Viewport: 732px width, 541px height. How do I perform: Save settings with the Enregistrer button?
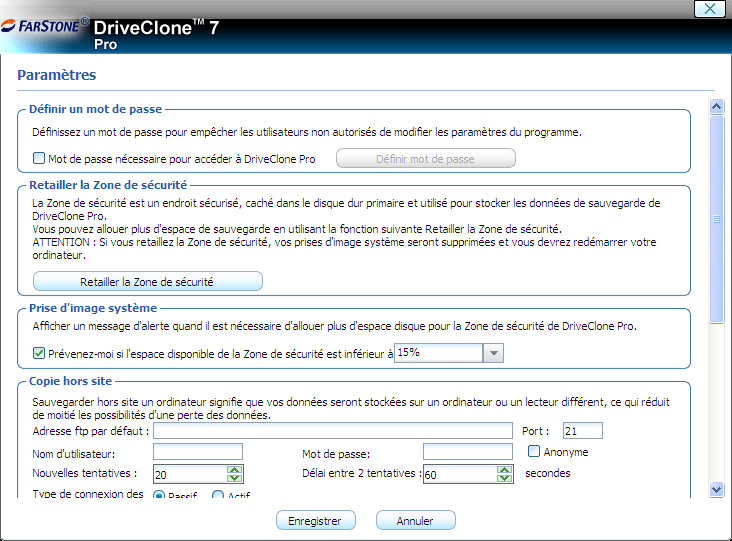point(316,520)
